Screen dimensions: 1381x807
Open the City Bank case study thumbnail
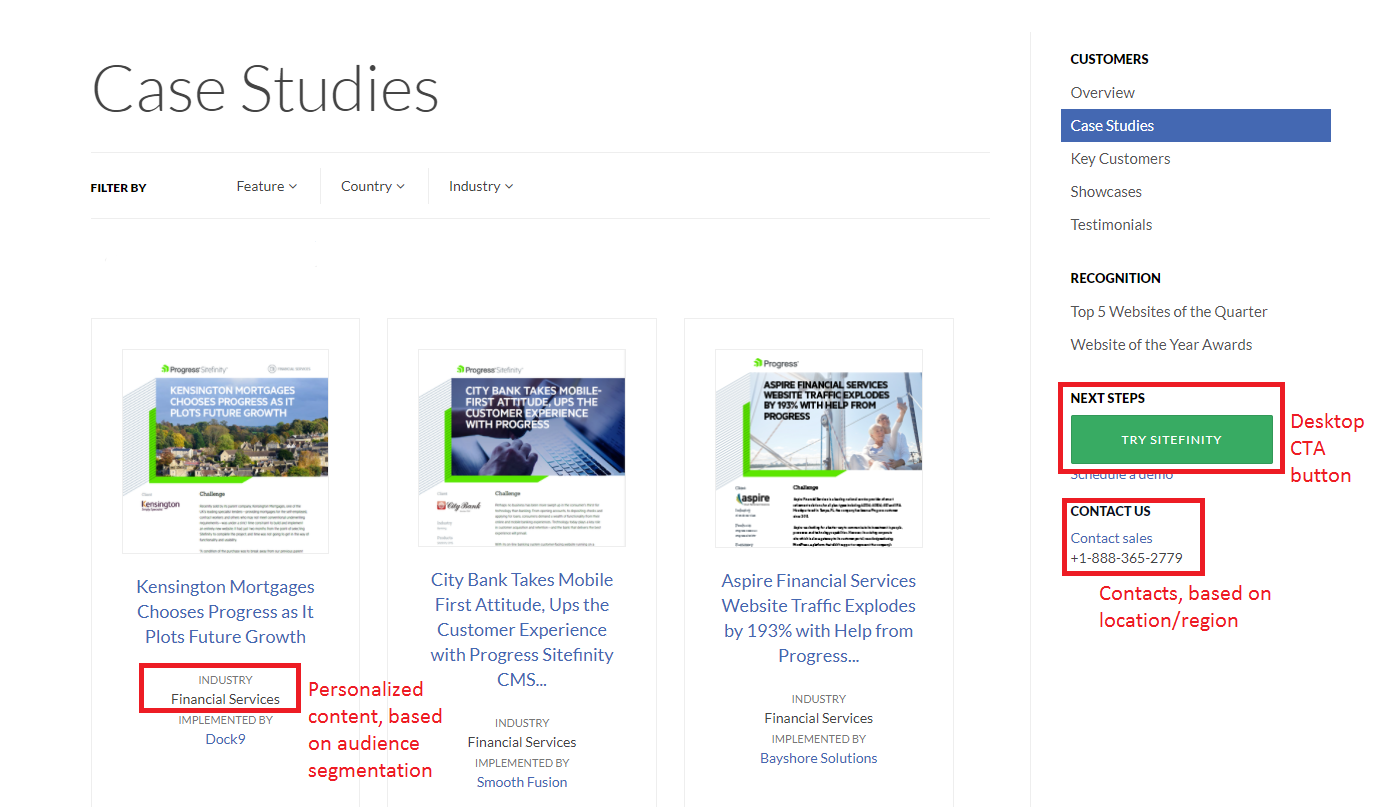(x=521, y=447)
